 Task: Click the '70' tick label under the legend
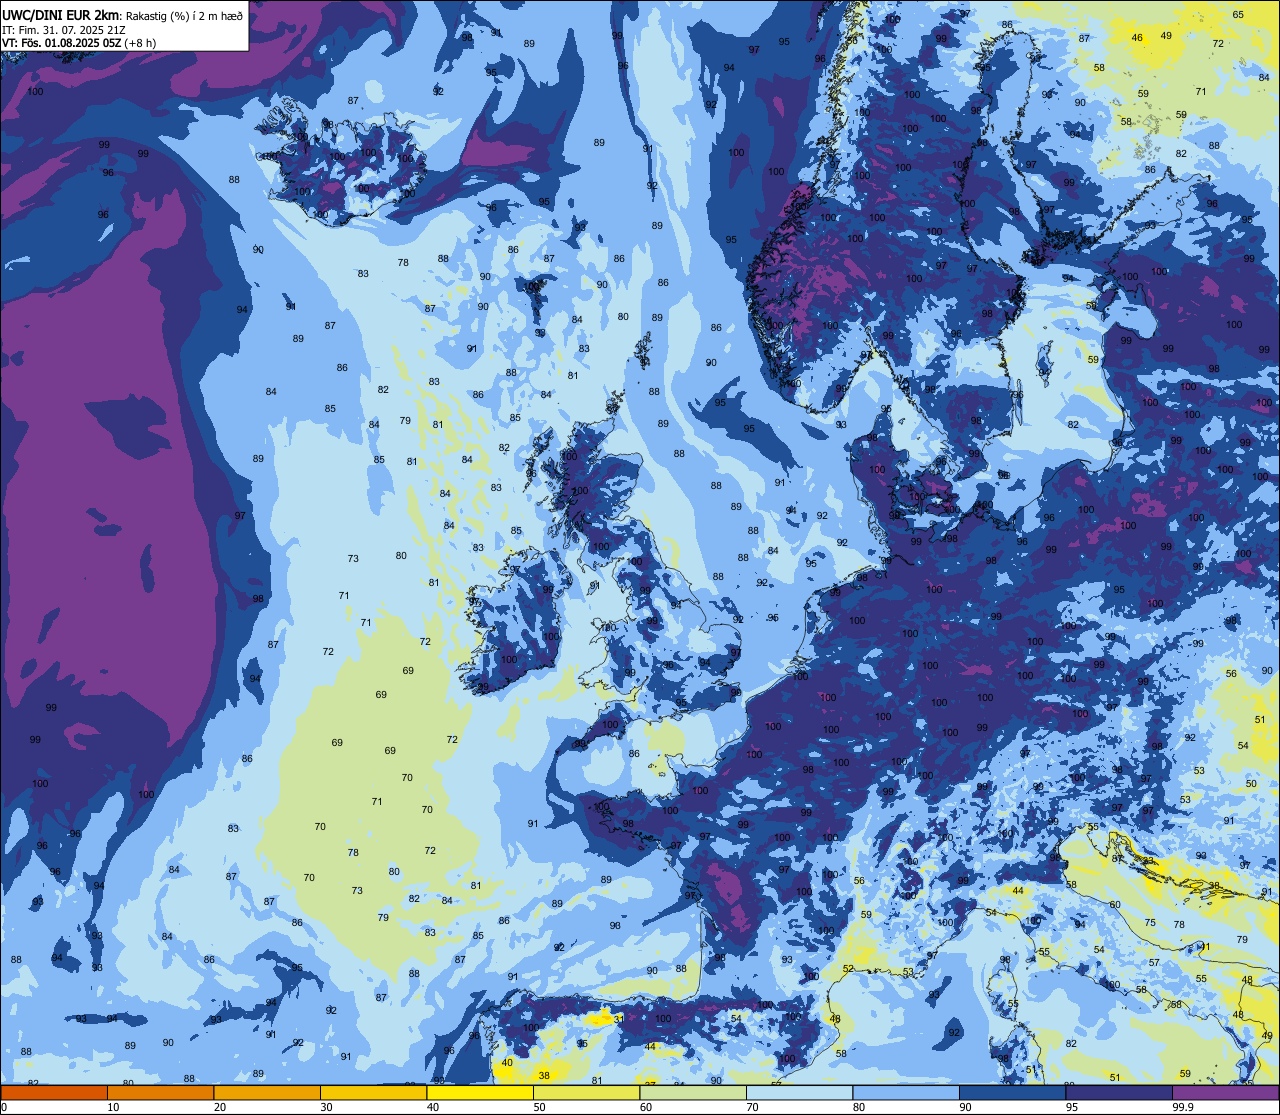click(x=752, y=1107)
